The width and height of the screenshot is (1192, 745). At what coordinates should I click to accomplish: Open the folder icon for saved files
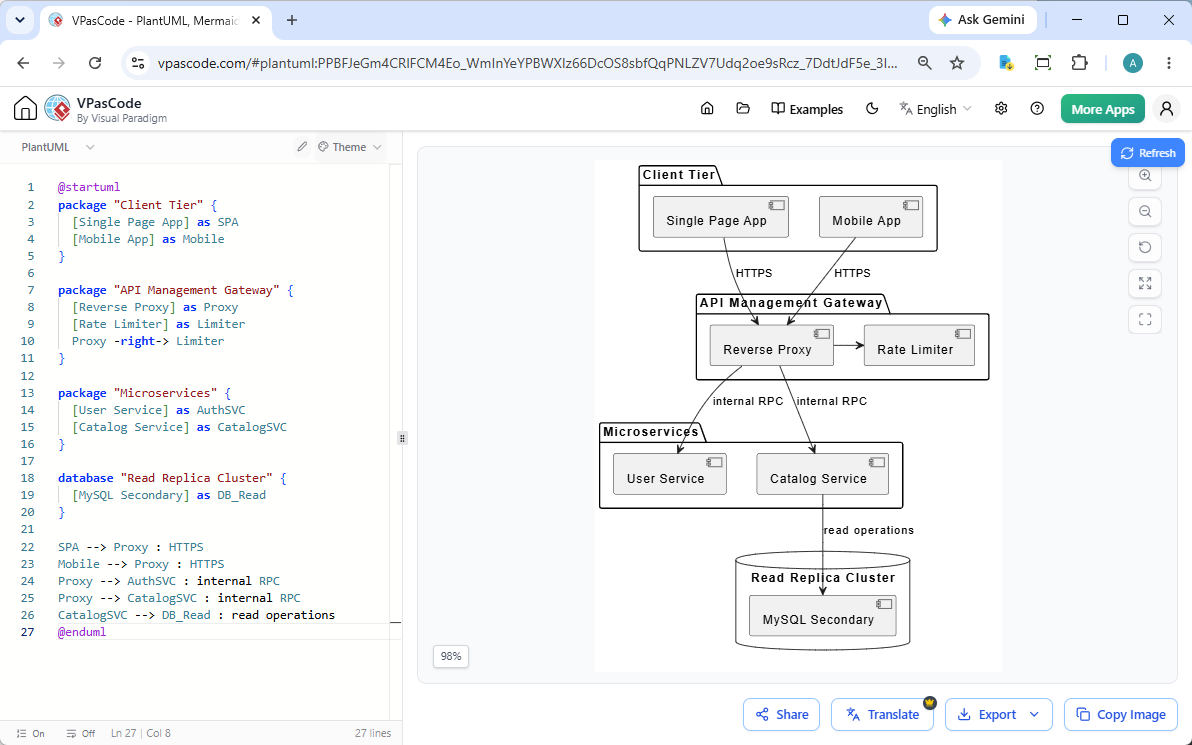click(x=743, y=109)
